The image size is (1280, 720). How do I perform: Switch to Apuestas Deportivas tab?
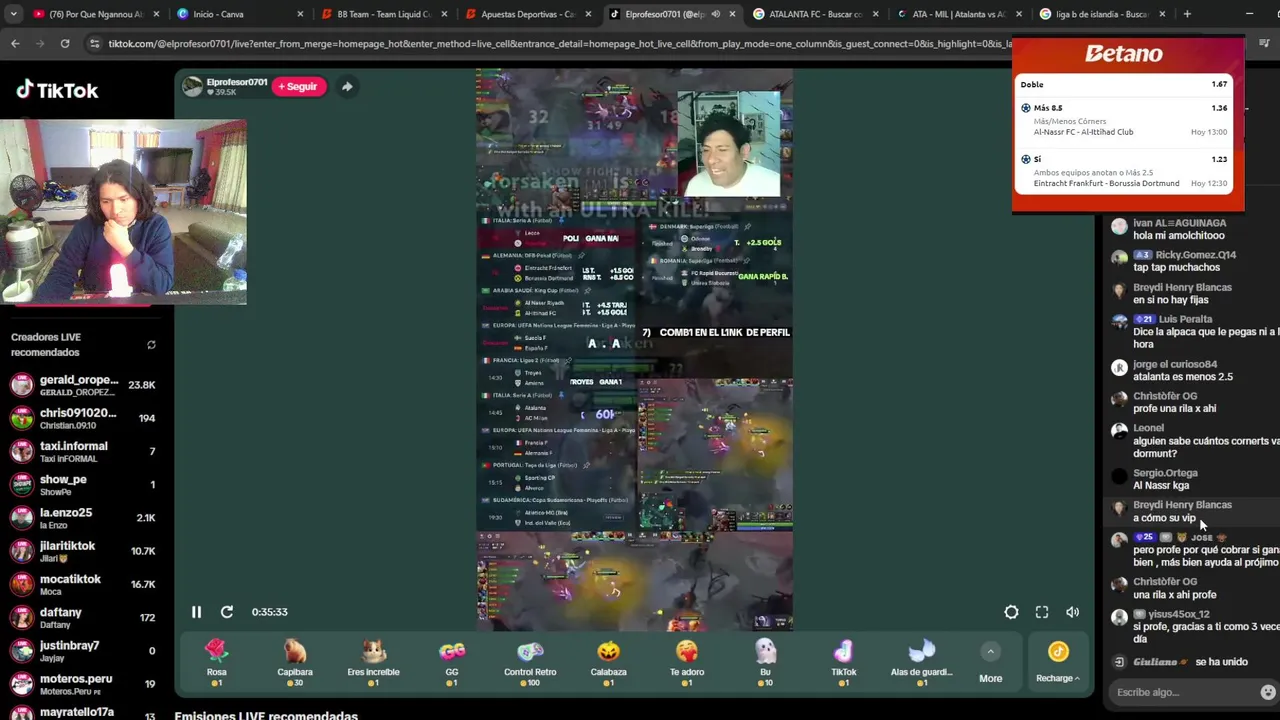pos(526,14)
